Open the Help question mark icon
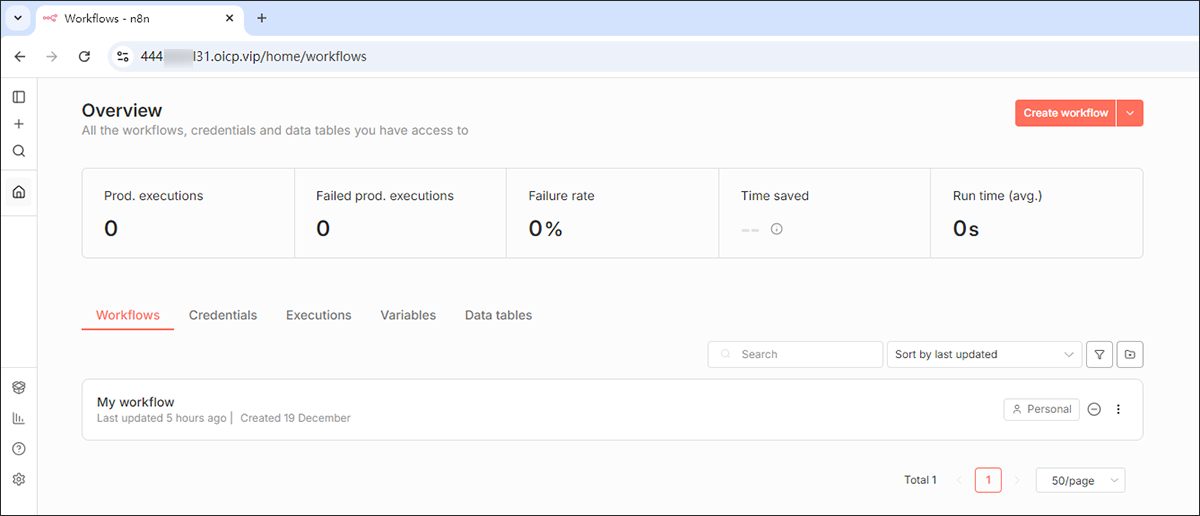The image size is (1200, 516). 19,449
